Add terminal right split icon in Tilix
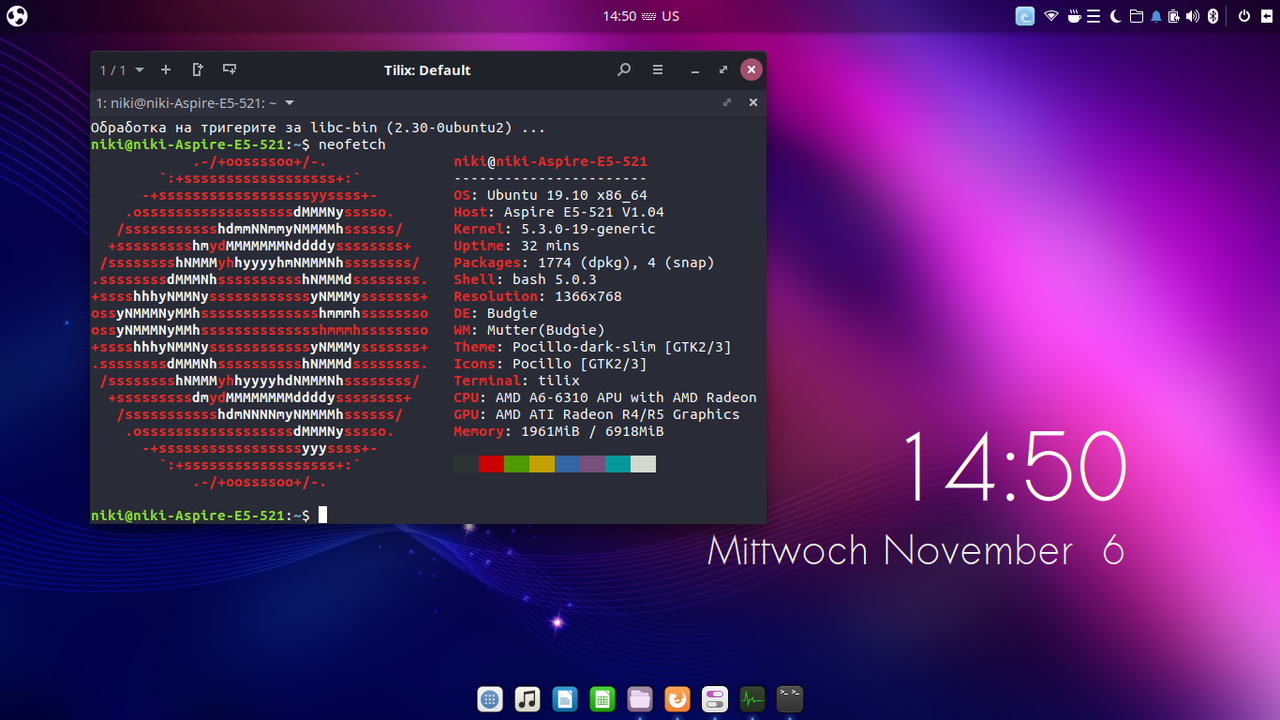The width and height of the screenshot is (1280, 720). point(198,70)
